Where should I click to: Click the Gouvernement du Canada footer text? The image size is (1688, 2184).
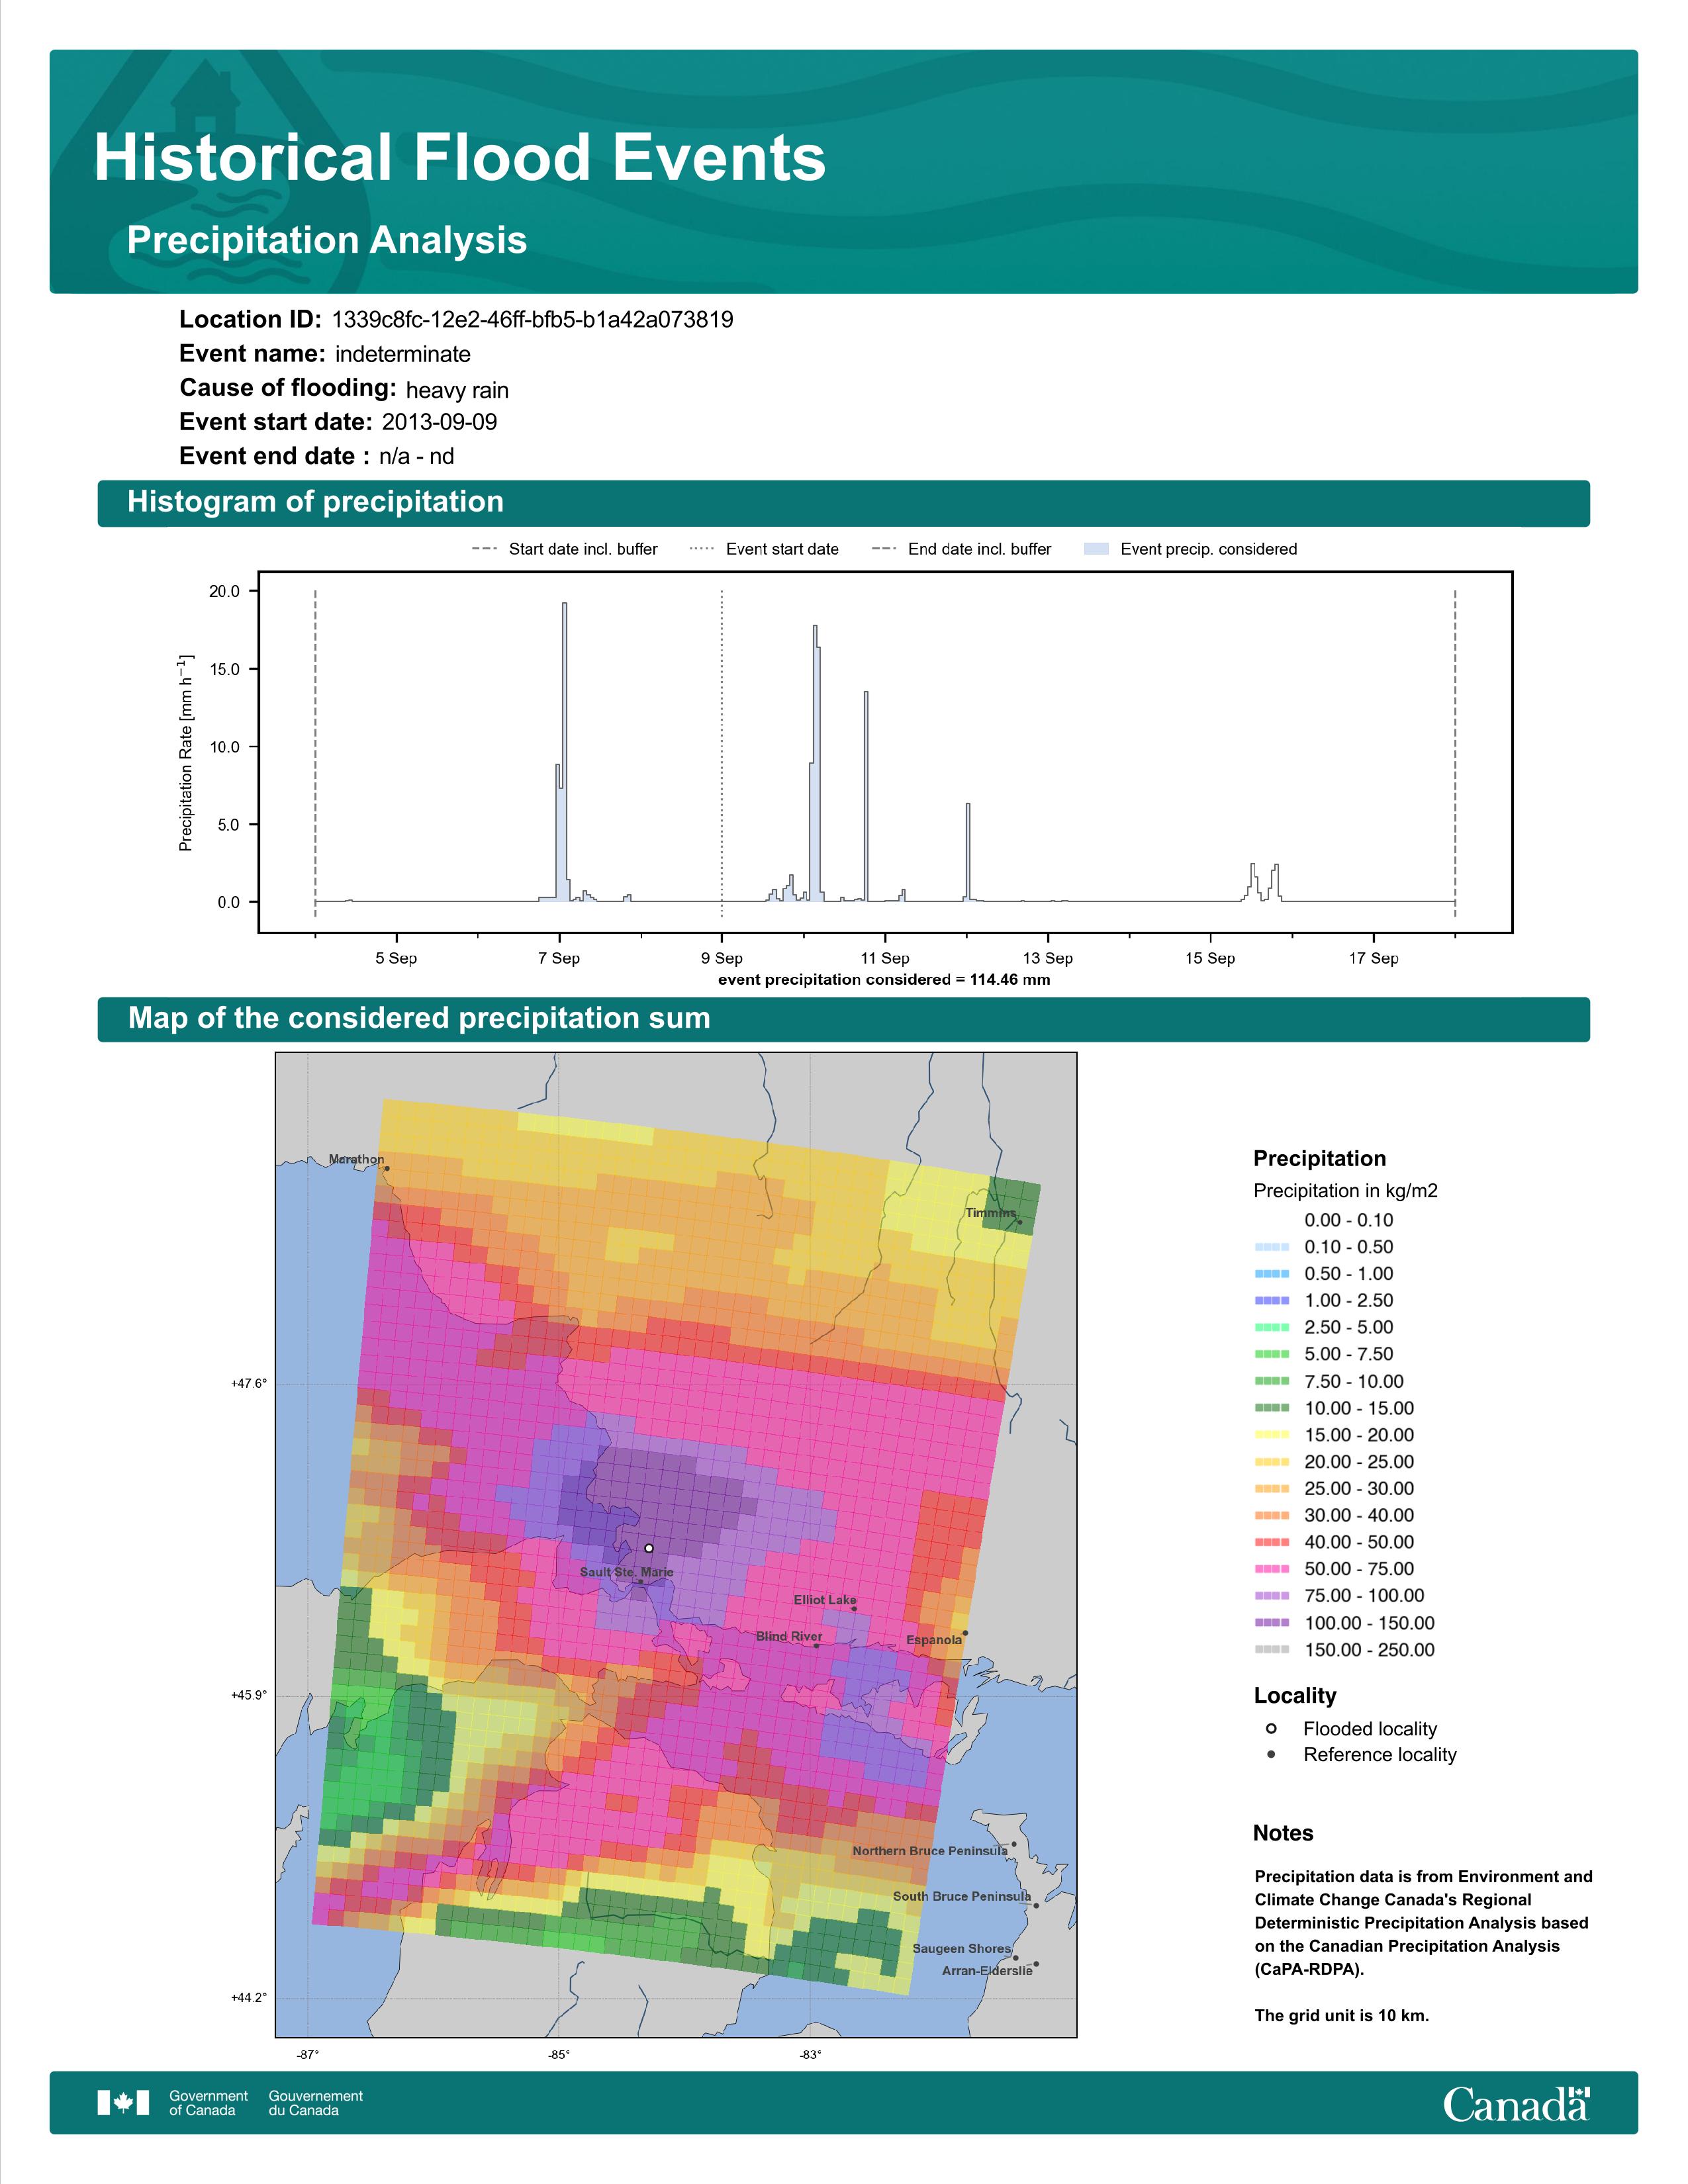316,2103
